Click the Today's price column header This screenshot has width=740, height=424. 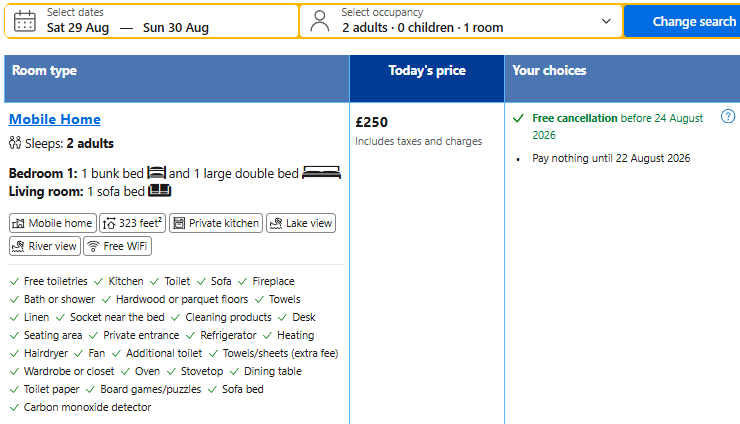click(x=427, y=78)
